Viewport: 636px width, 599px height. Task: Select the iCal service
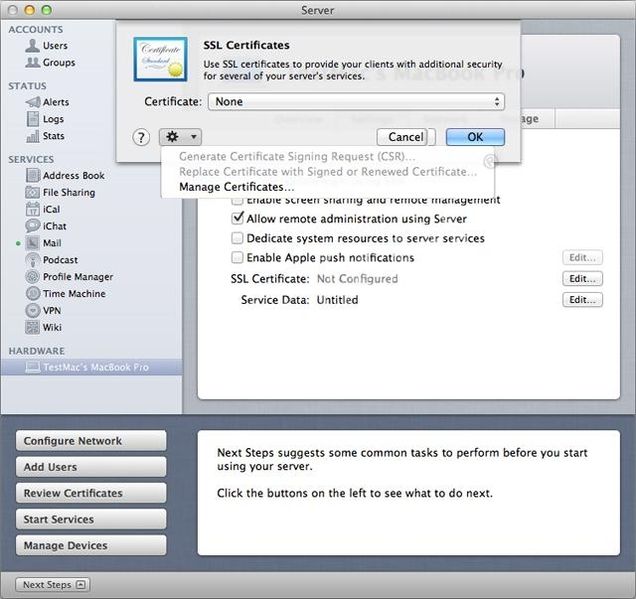click(43, 209)
